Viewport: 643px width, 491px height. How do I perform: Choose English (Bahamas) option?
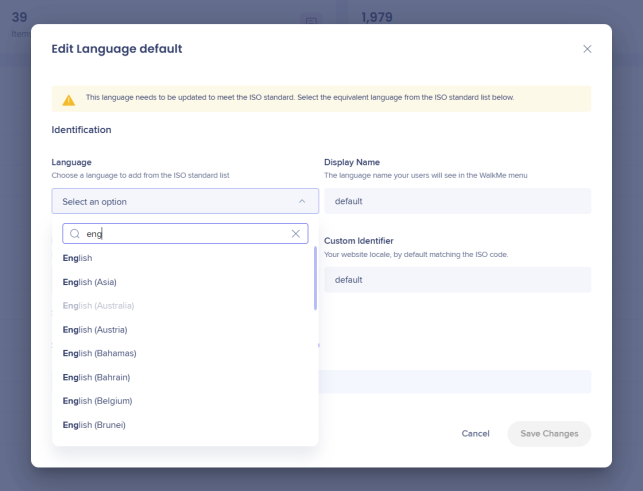99,353
